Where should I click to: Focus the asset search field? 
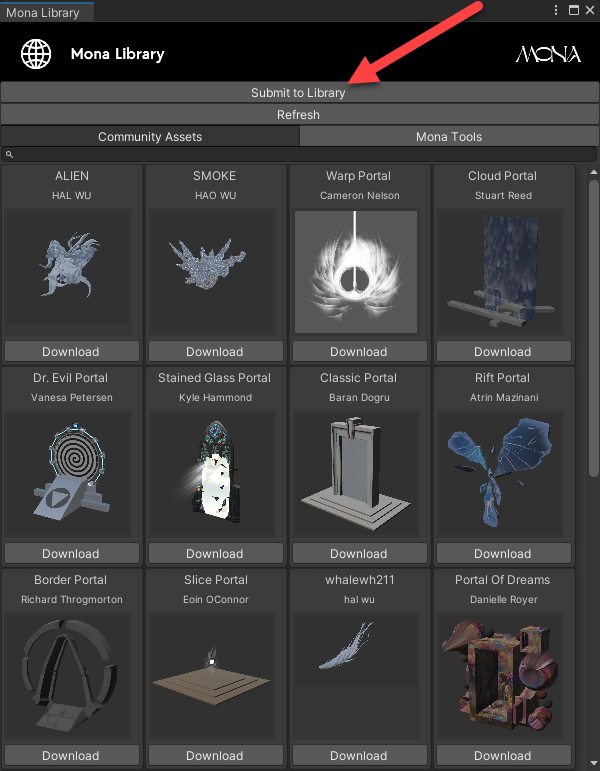pos(300,154)
